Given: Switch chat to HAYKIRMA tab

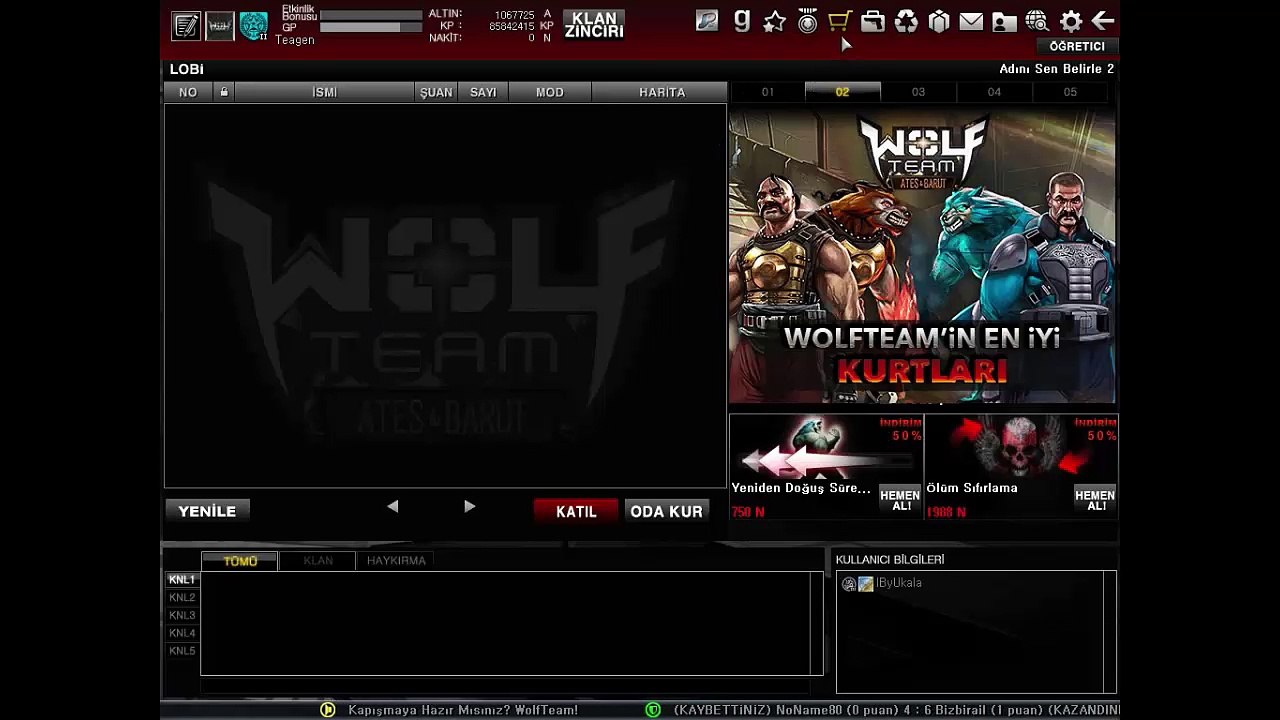Looking at the screenshot, I should pos(396,561).
